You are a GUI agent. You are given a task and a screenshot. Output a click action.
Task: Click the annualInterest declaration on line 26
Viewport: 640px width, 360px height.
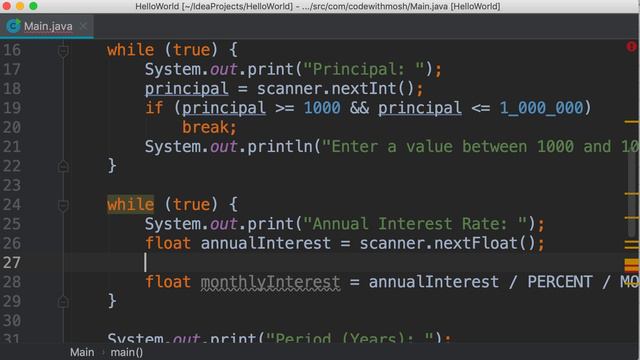(x=265, y=243)
